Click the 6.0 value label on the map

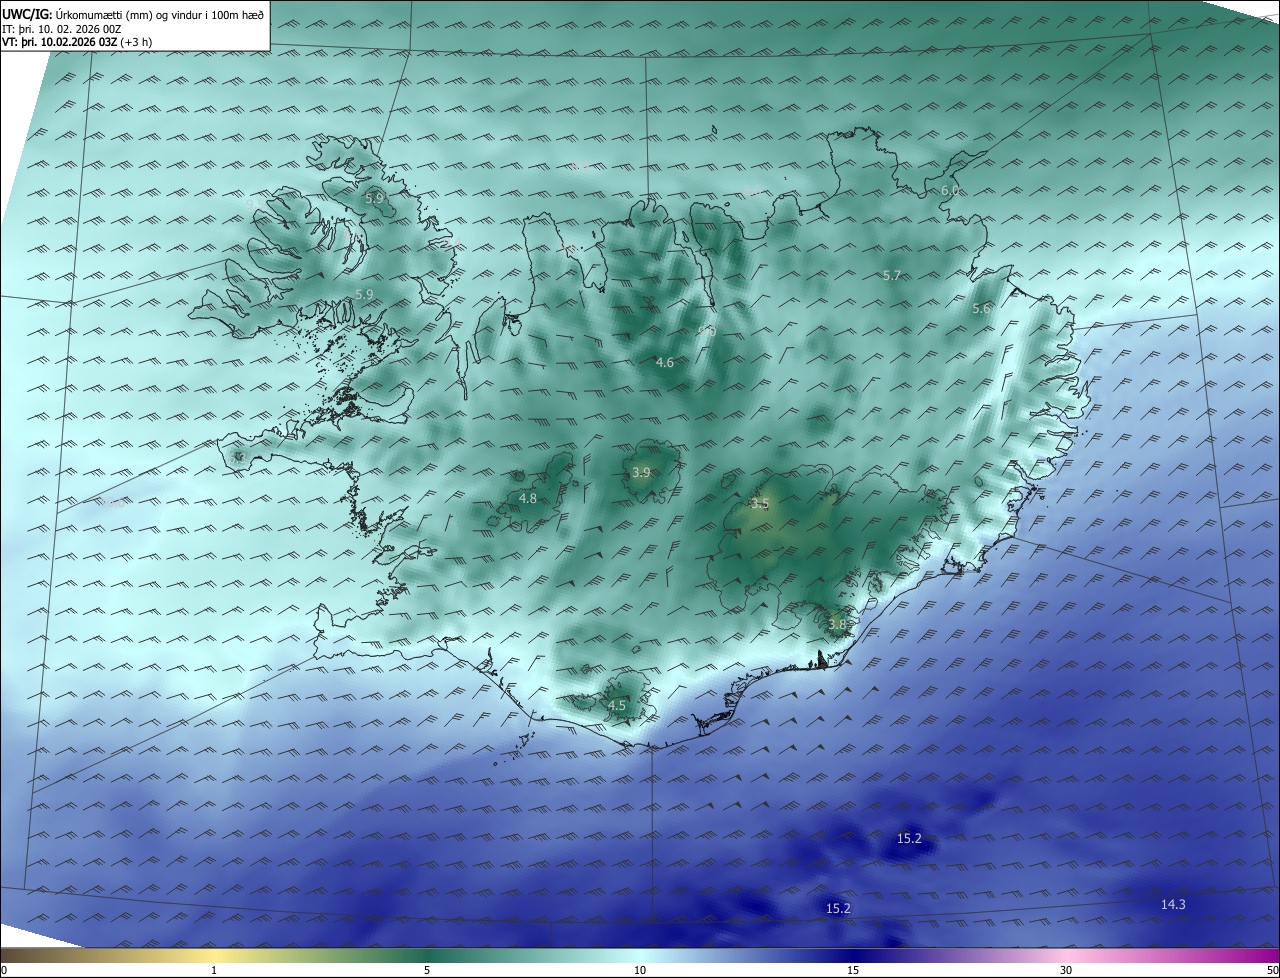tap(950, 190)
